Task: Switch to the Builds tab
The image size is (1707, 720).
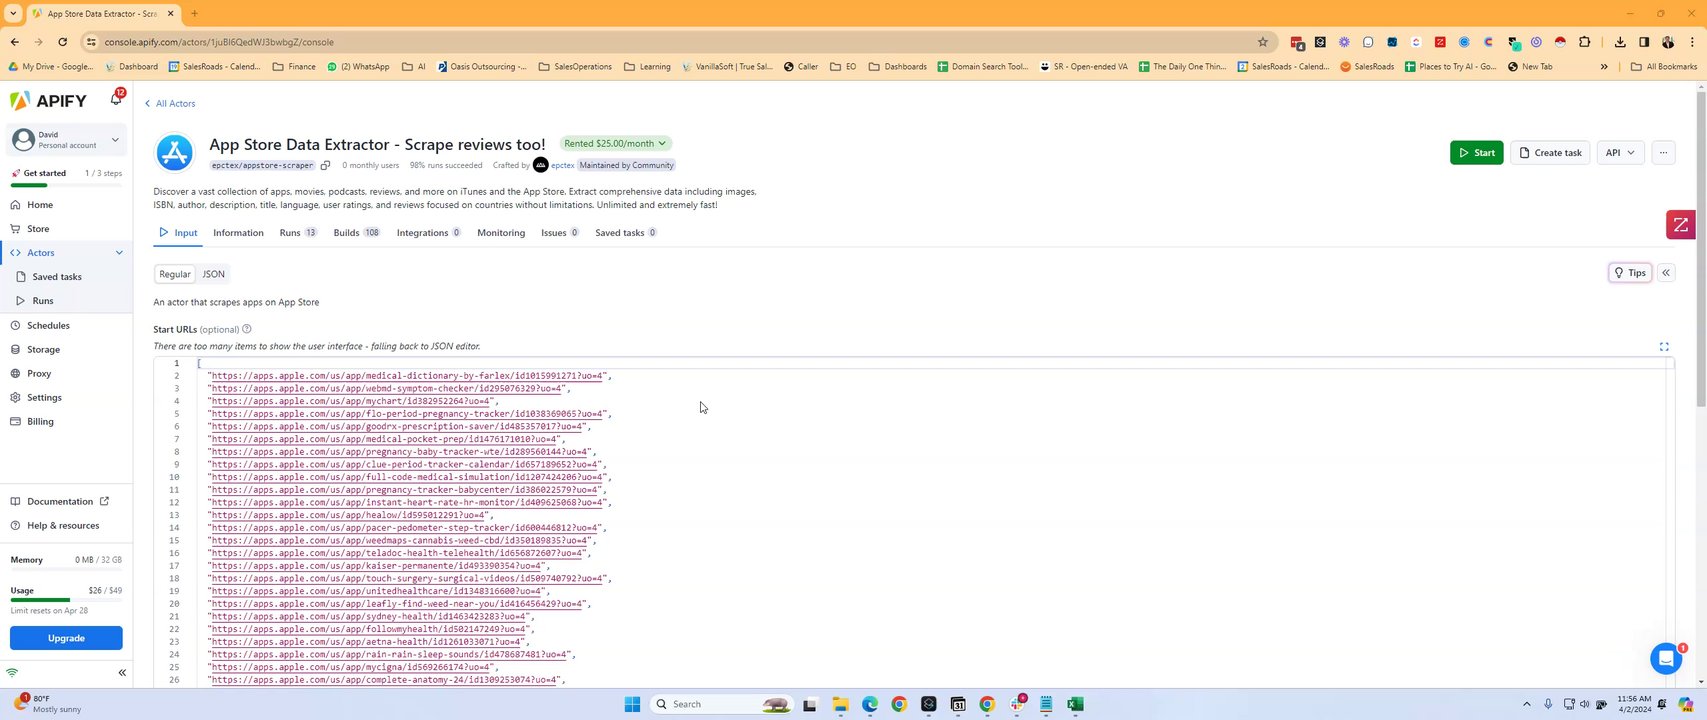Action: point(357,233)
